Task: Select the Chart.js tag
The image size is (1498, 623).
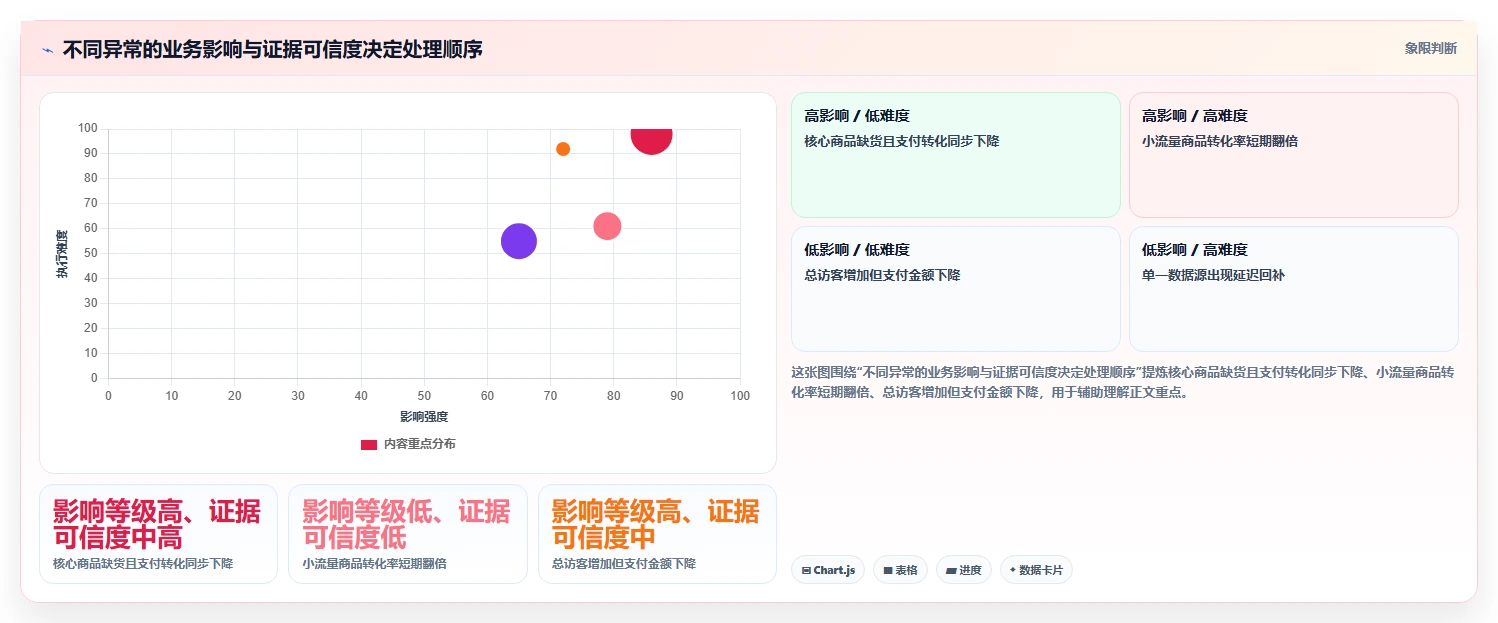Action: pos(828,570)
